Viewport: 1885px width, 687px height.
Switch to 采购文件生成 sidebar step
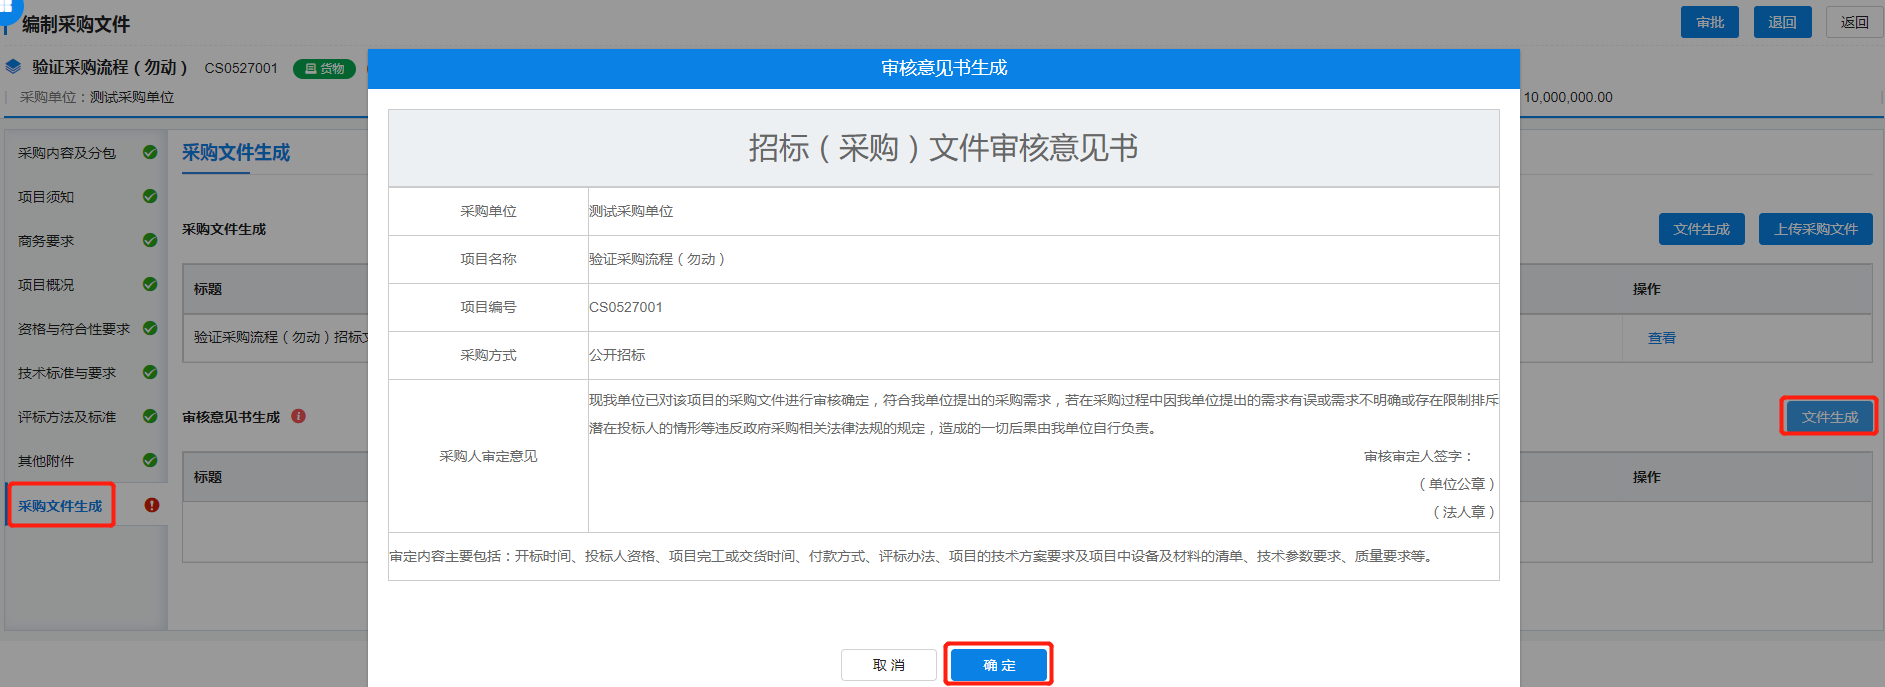(x=60, y=506)
